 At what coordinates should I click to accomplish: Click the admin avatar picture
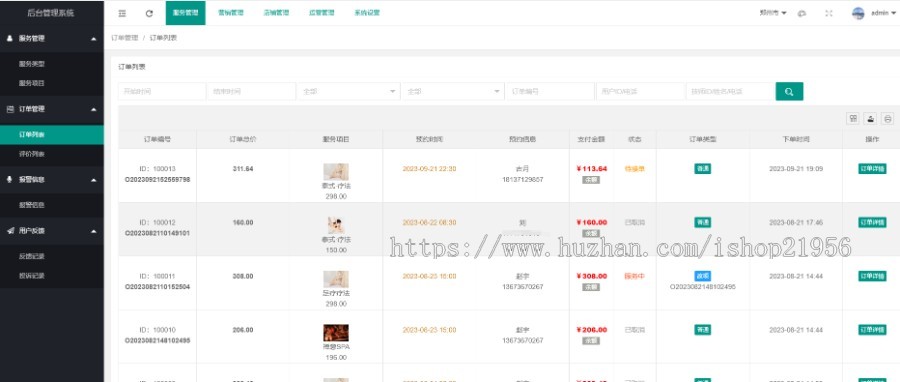pos(858,13)
